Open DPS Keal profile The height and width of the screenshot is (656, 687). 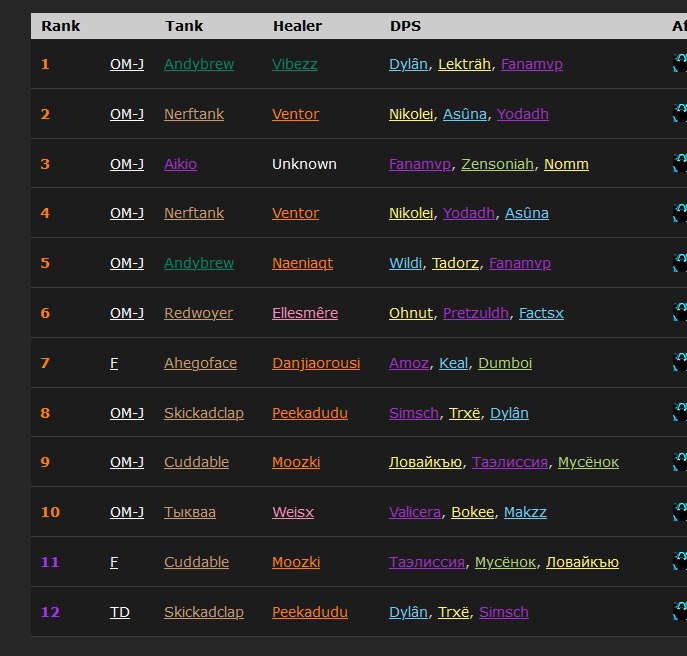click(x=453, y=363)
